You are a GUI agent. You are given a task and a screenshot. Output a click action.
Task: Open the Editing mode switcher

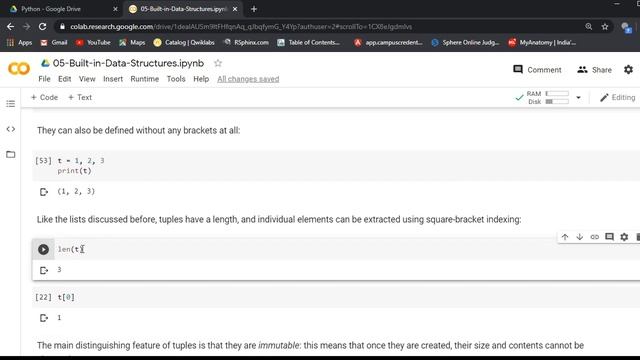[618, 98]
